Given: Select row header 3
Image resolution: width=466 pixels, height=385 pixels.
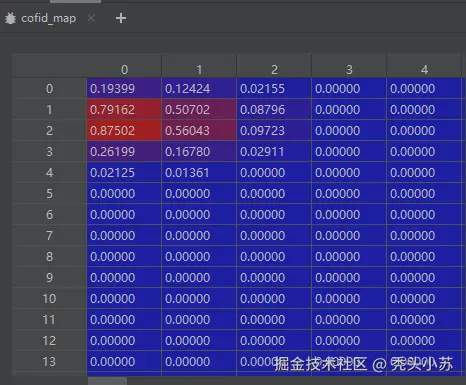Looking at the screenshot, I should pos(49,152).
